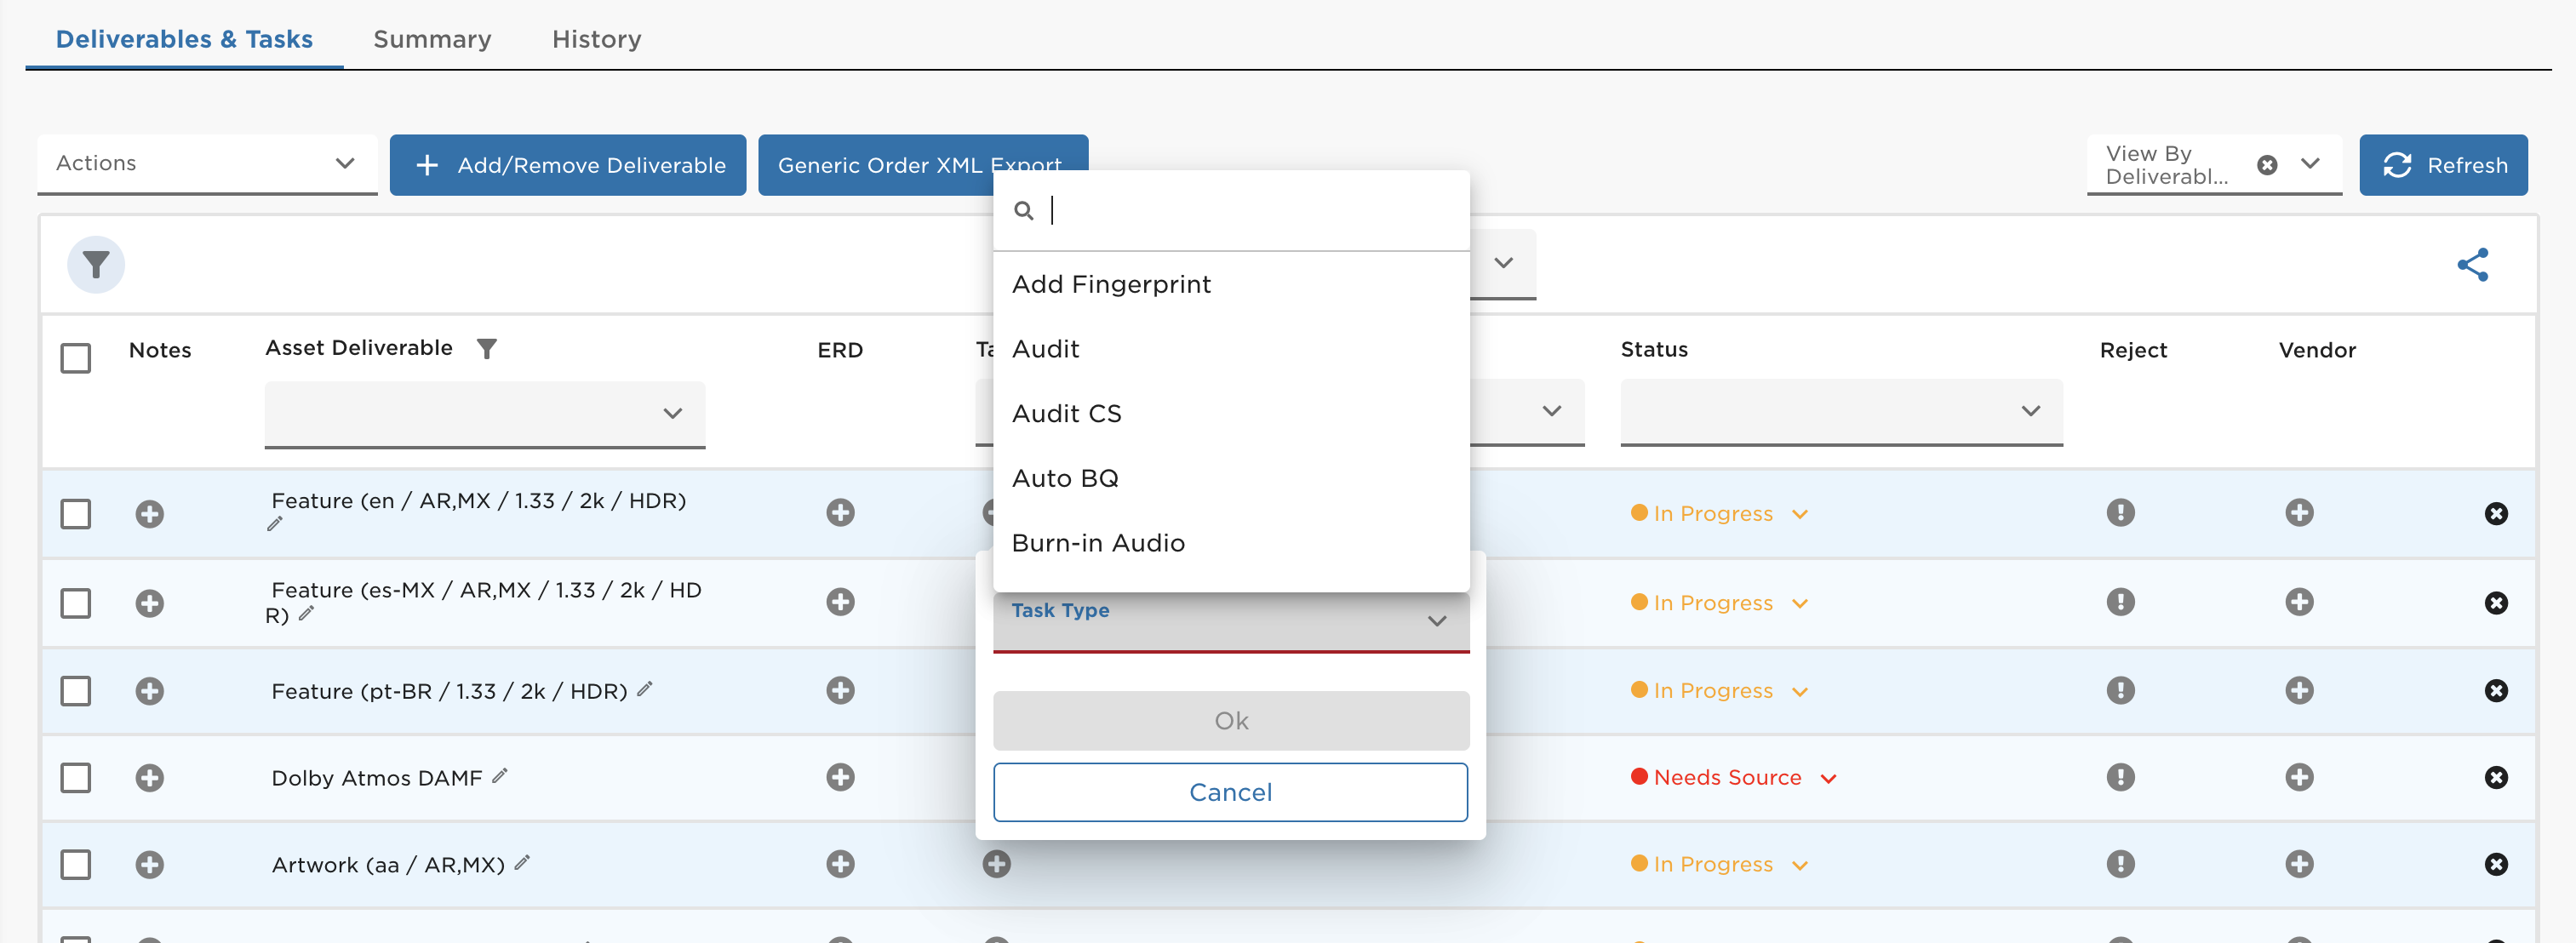Add vendor for Feature (en / AR,MX) row

(2300, 513)
